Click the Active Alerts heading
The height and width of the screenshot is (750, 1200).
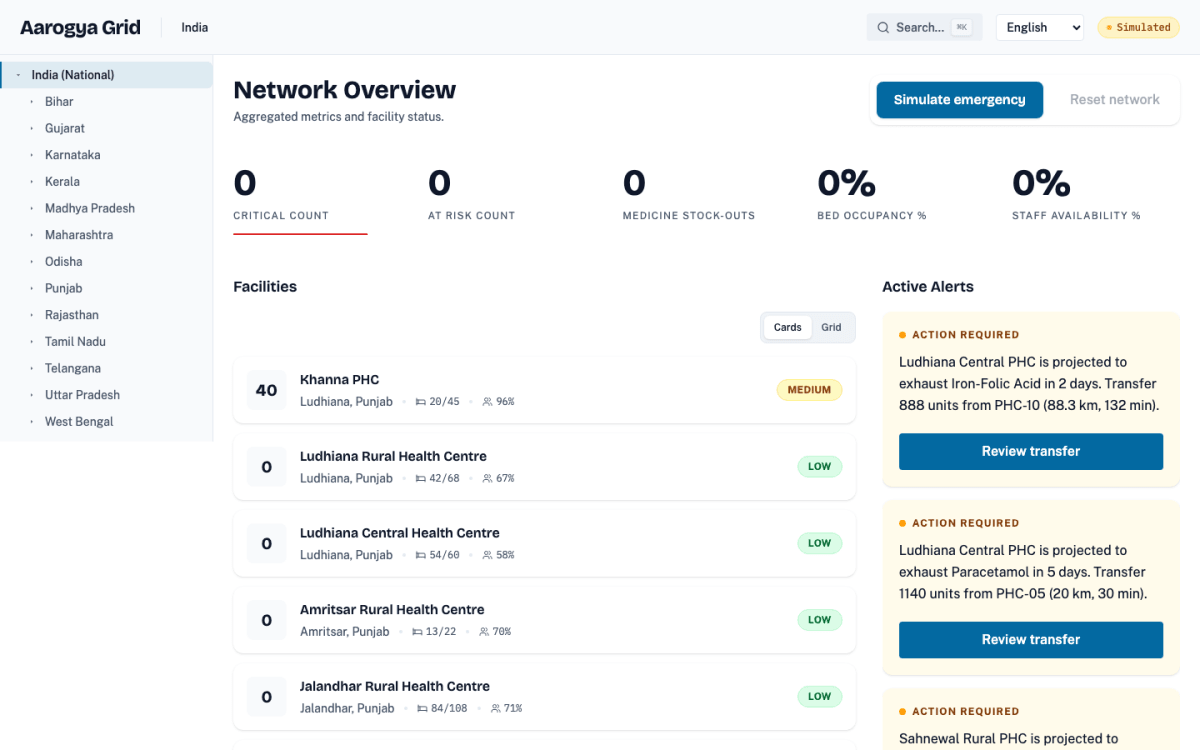(x=928, y=287)
